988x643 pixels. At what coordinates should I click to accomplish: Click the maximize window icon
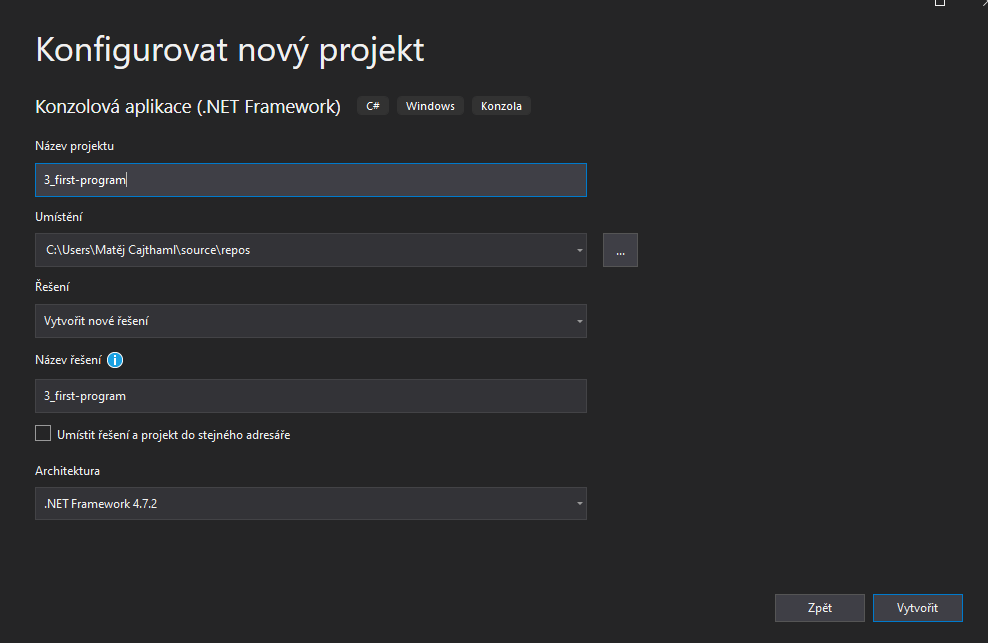[939, 3]
